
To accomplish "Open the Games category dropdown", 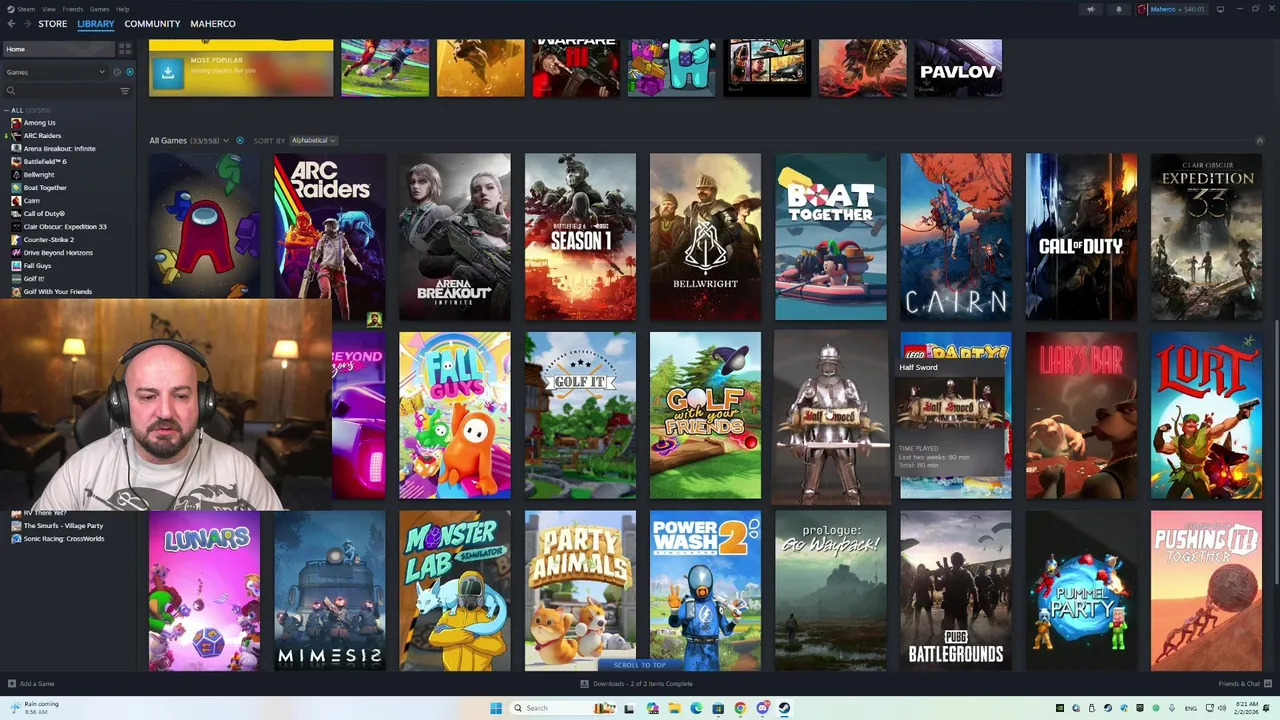I will click(55, 72).
